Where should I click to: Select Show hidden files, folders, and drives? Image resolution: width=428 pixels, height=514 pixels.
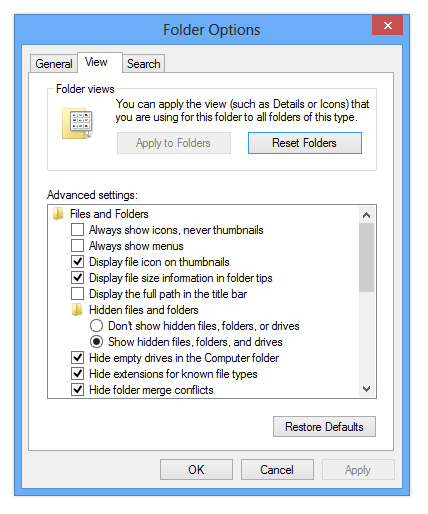pyautogui.click(x=96, y=342)
